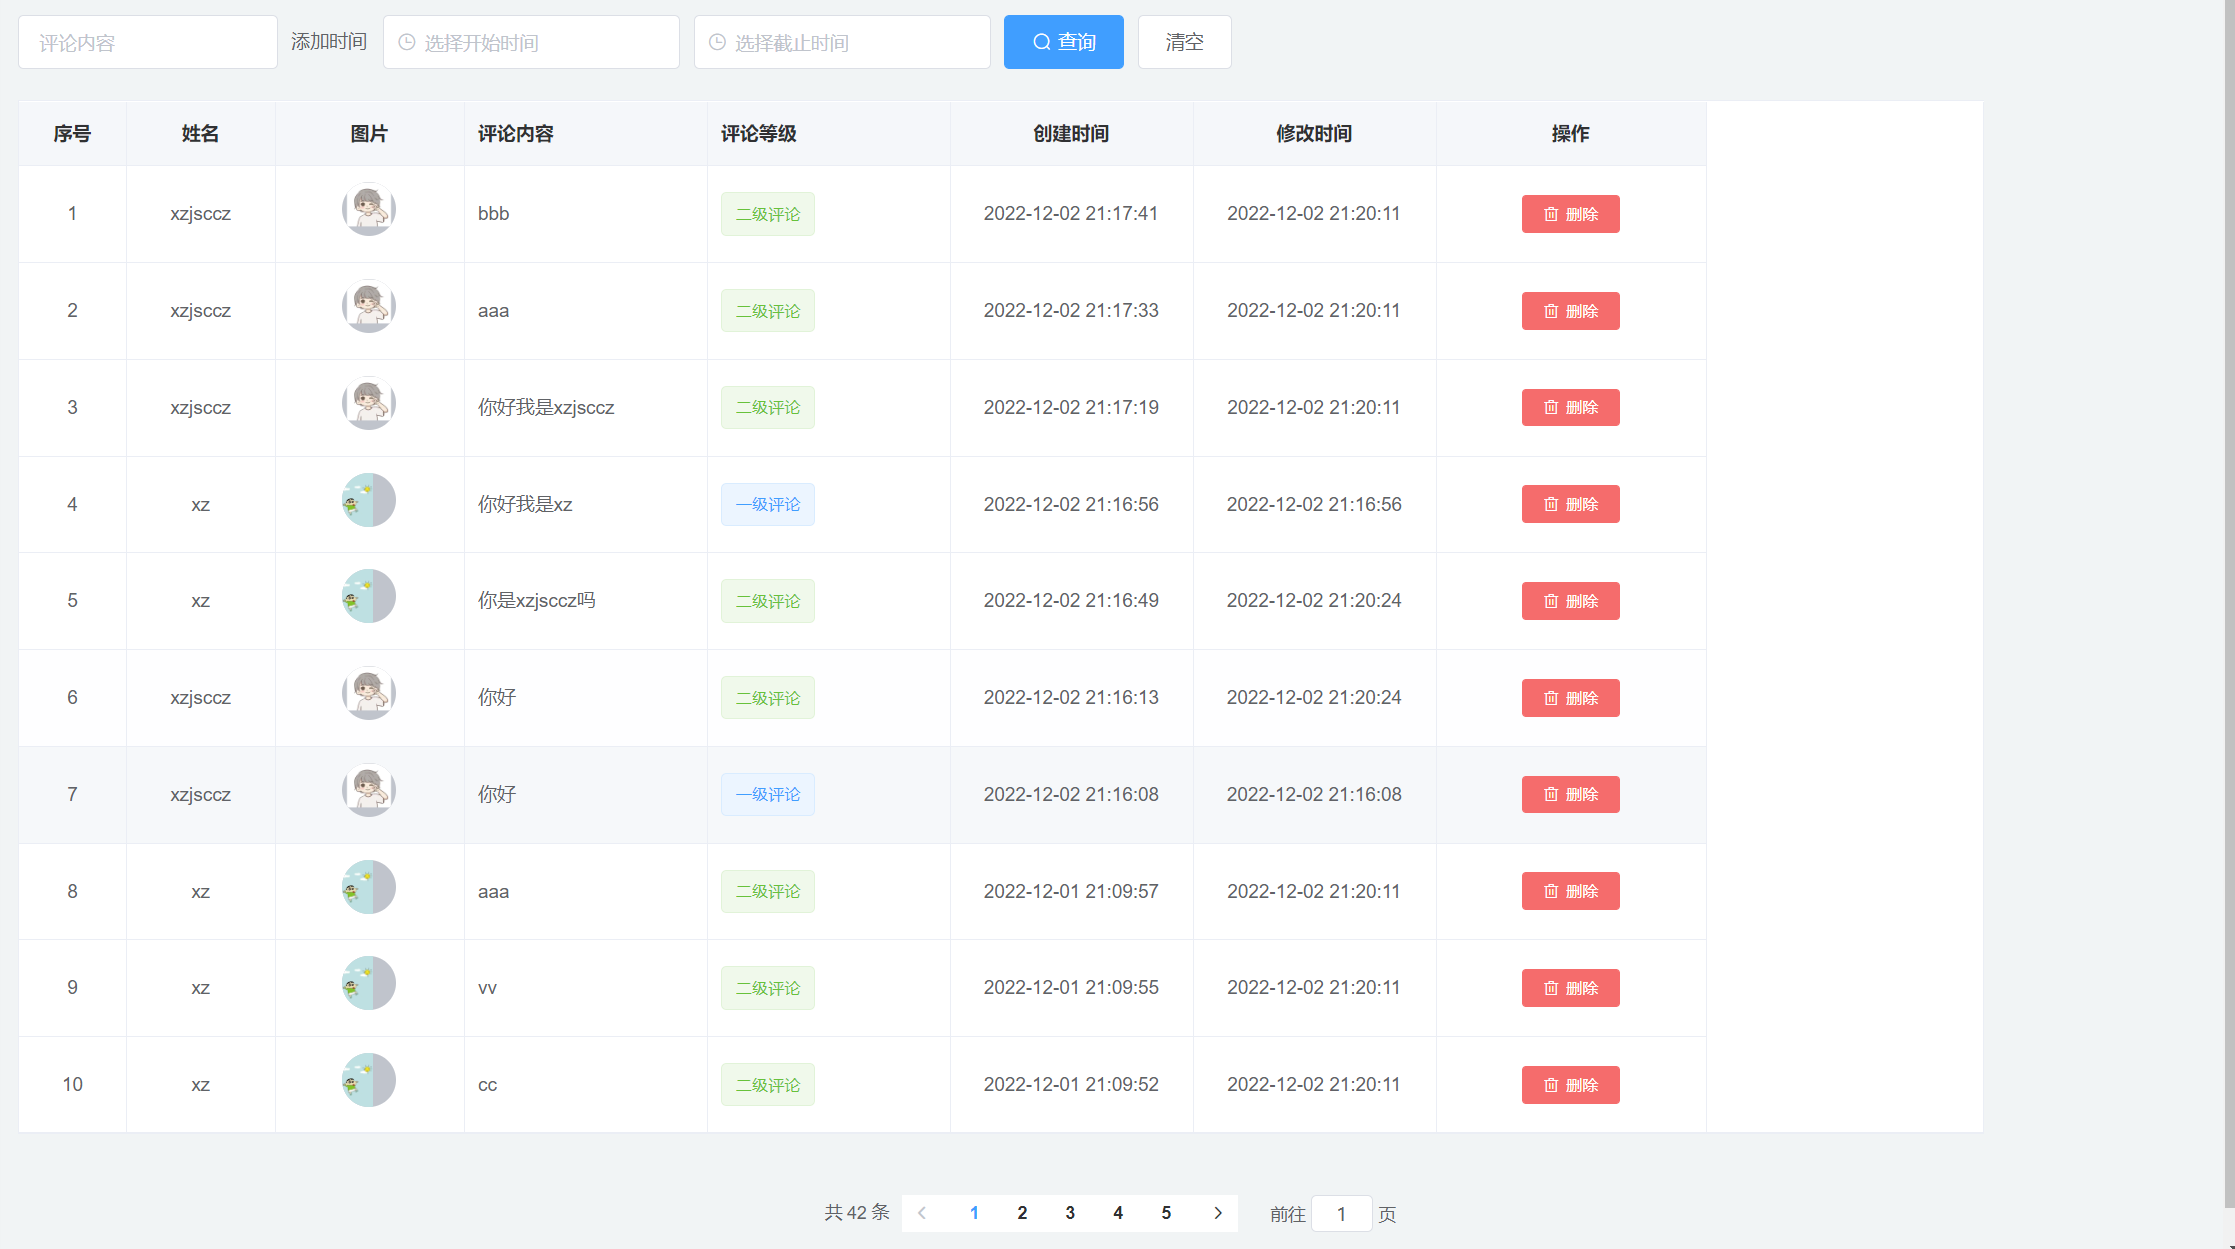Focus the 评论内容 search input
This screenshot has height=1249, width=2235.
[148, 42]
